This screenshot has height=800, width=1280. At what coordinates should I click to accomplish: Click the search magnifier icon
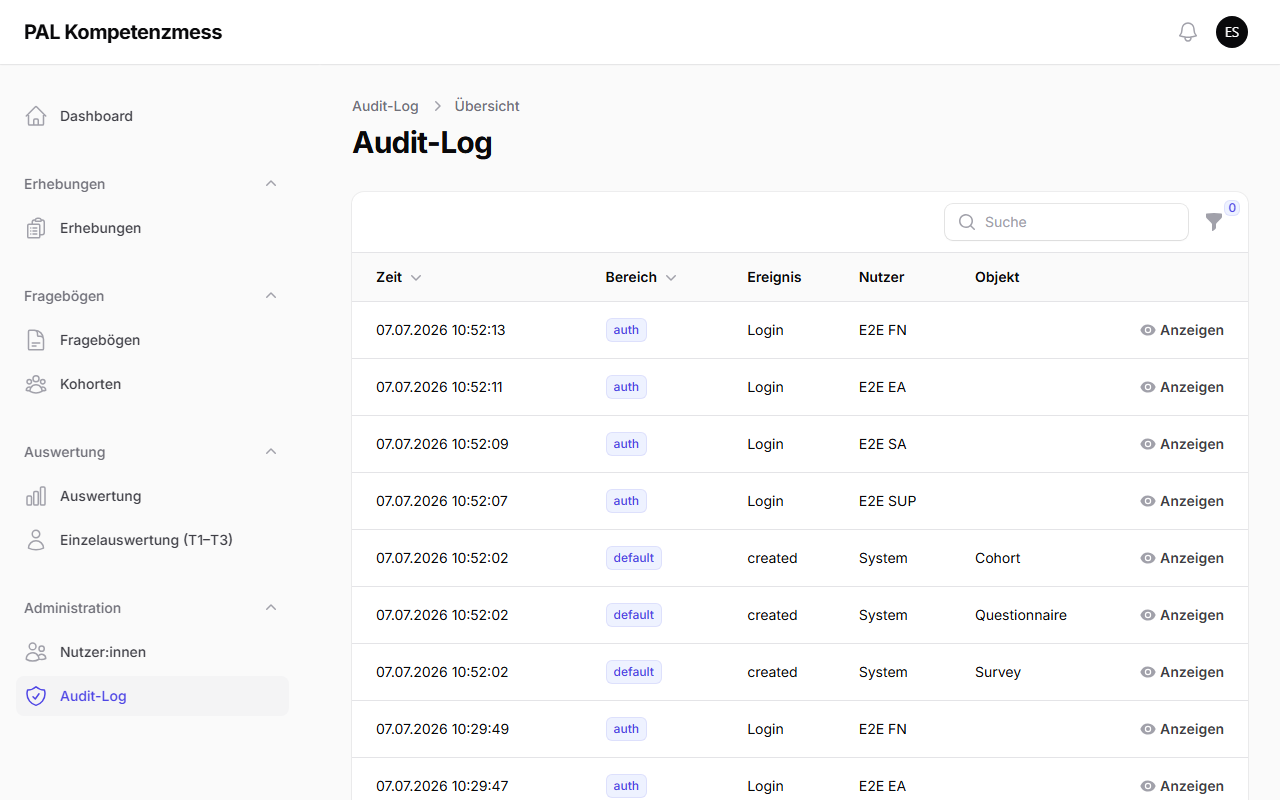pos(966,222)
